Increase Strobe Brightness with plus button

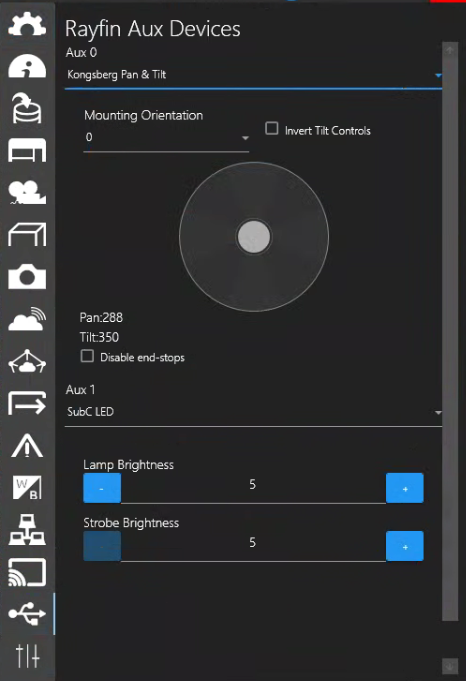pyautogui.click(x=405, y=546)
